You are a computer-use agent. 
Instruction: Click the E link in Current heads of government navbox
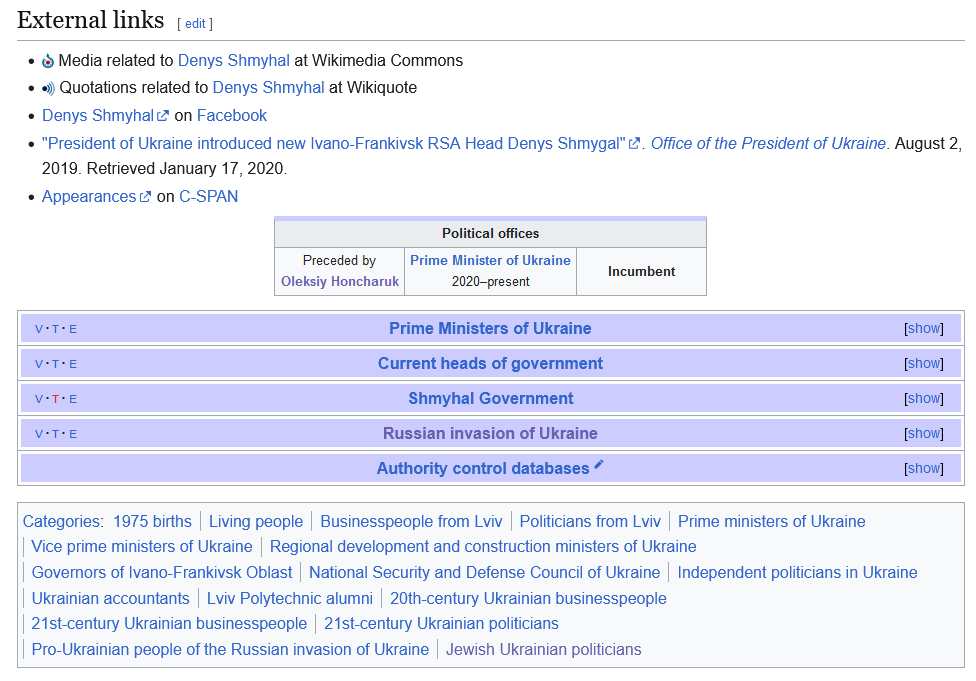pos(73,364)
